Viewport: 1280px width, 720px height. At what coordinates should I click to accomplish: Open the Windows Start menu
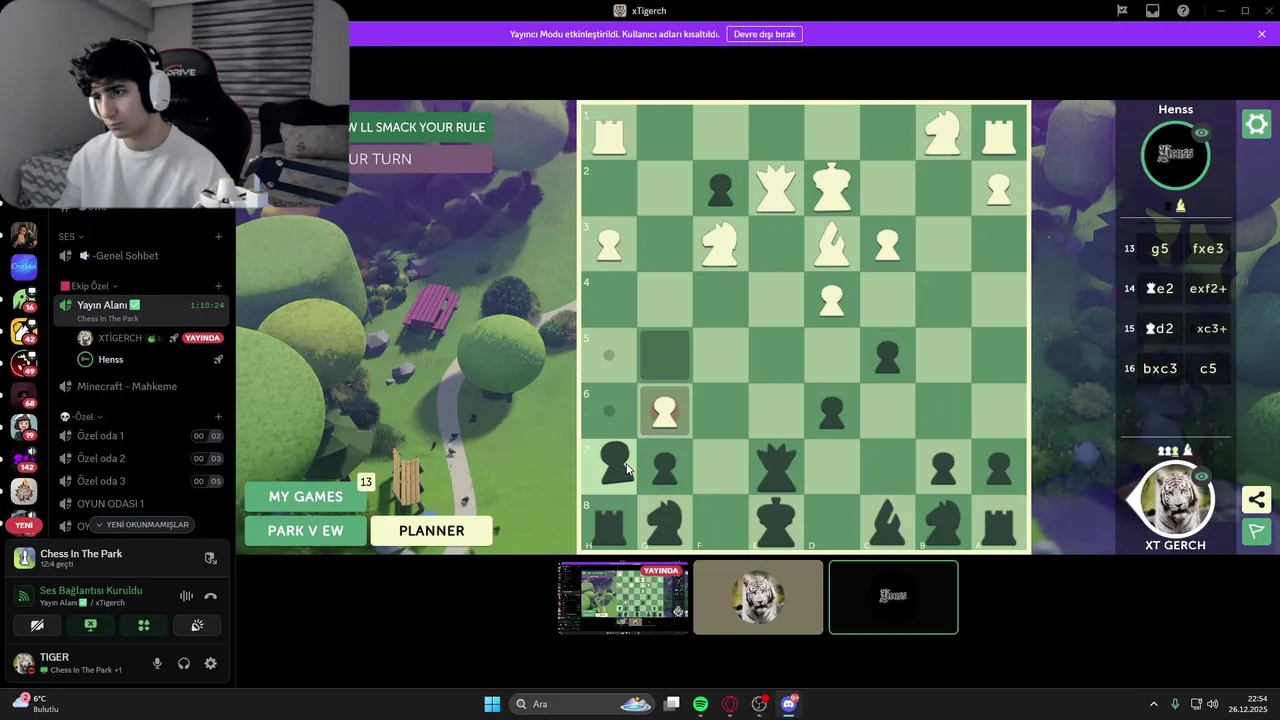492,704
